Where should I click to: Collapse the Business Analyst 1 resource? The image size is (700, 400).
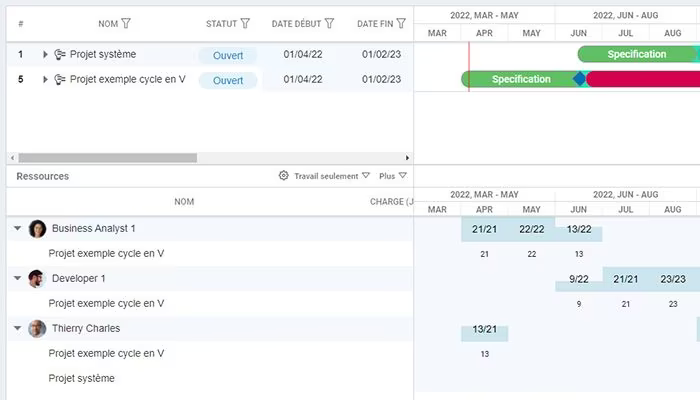17,228
